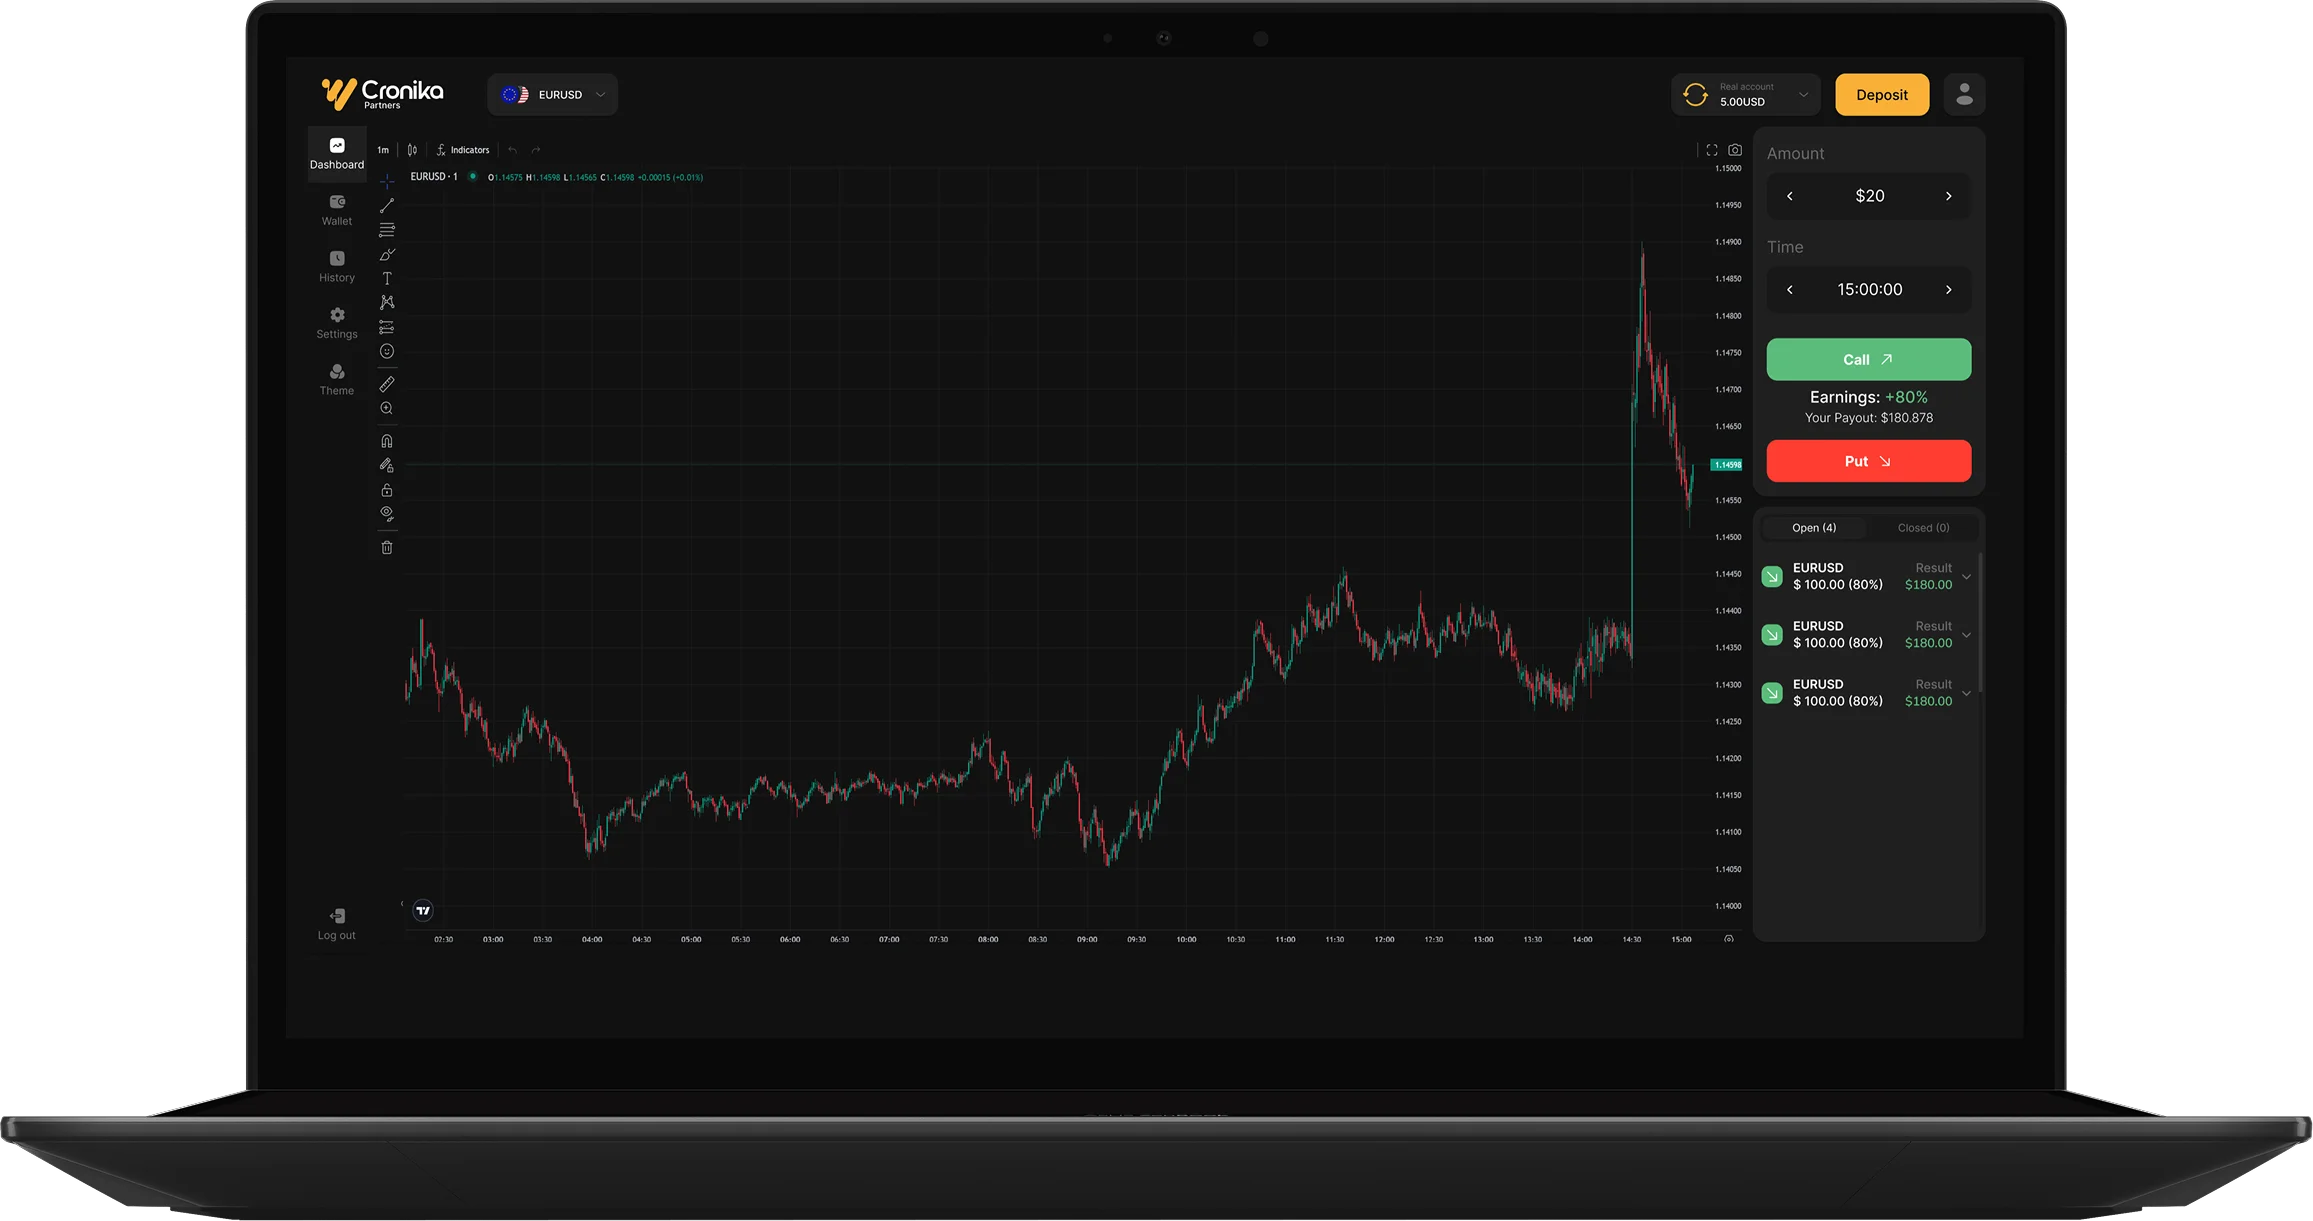Toggle lock all drawings
Screen dimensions: 2313x1221
pyautogui.click(x=387, y=490)
